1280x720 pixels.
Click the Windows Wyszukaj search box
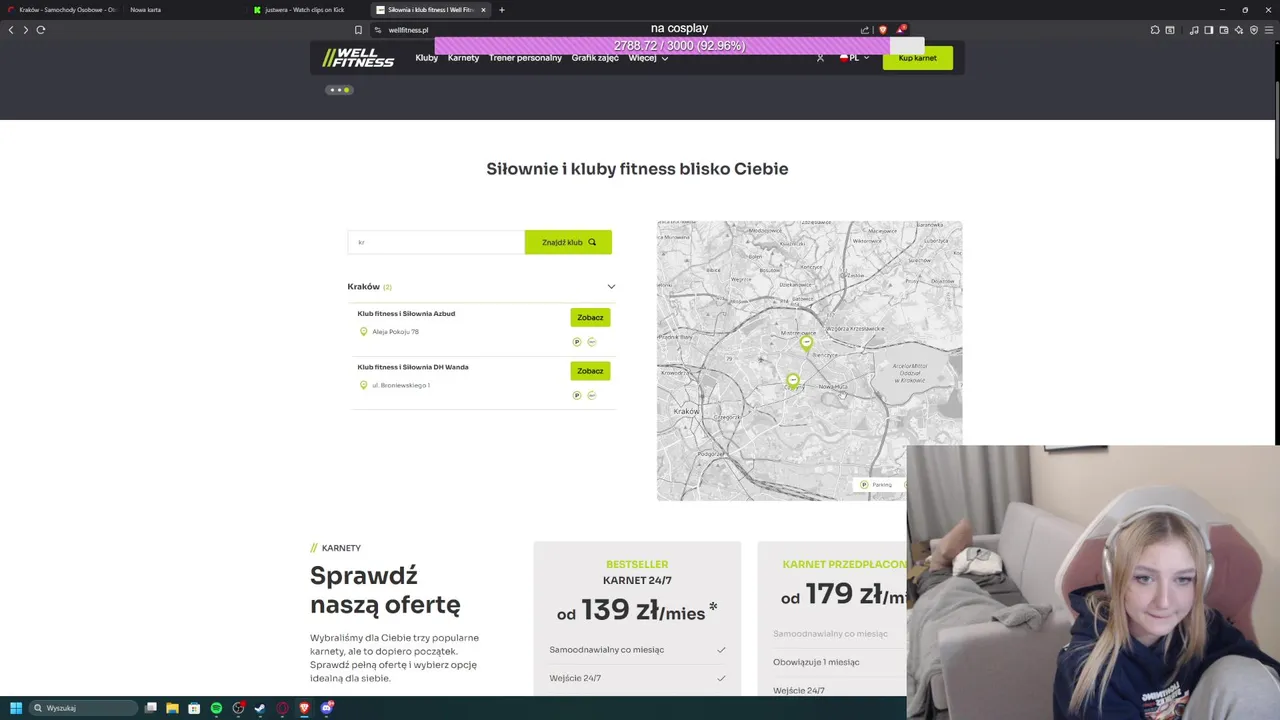click(83, 708)
